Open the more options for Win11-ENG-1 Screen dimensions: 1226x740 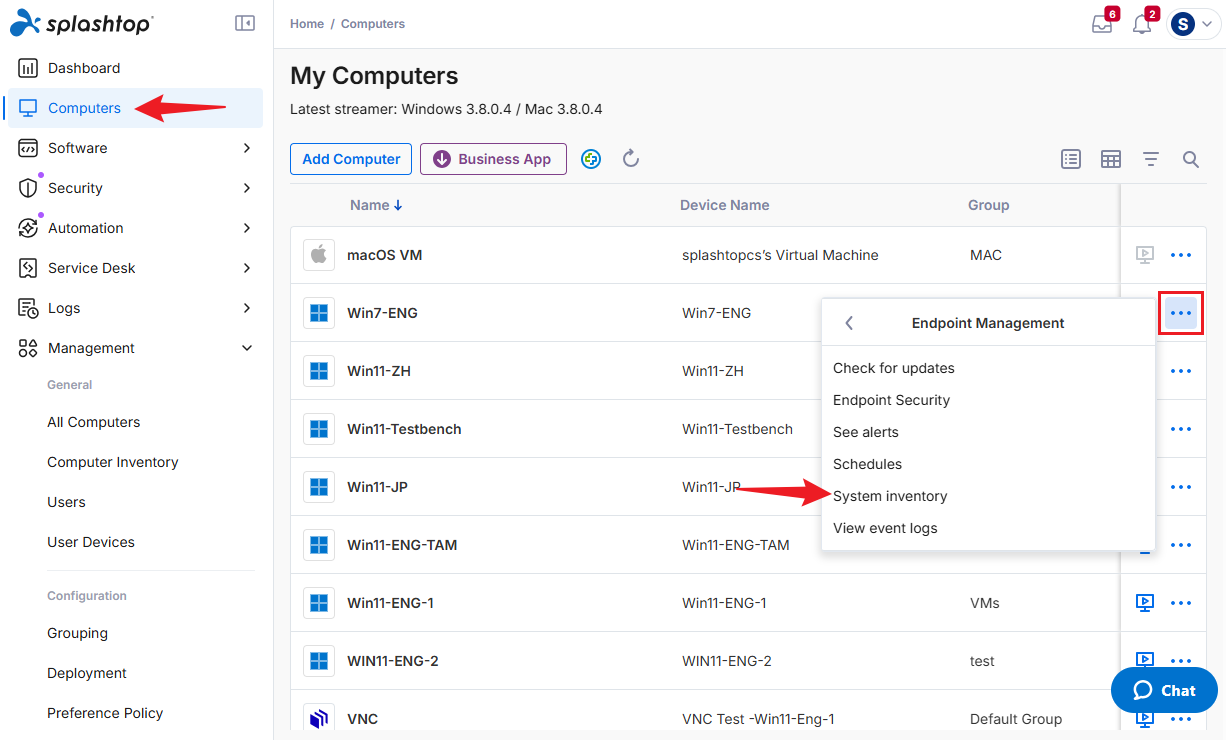1181,603
